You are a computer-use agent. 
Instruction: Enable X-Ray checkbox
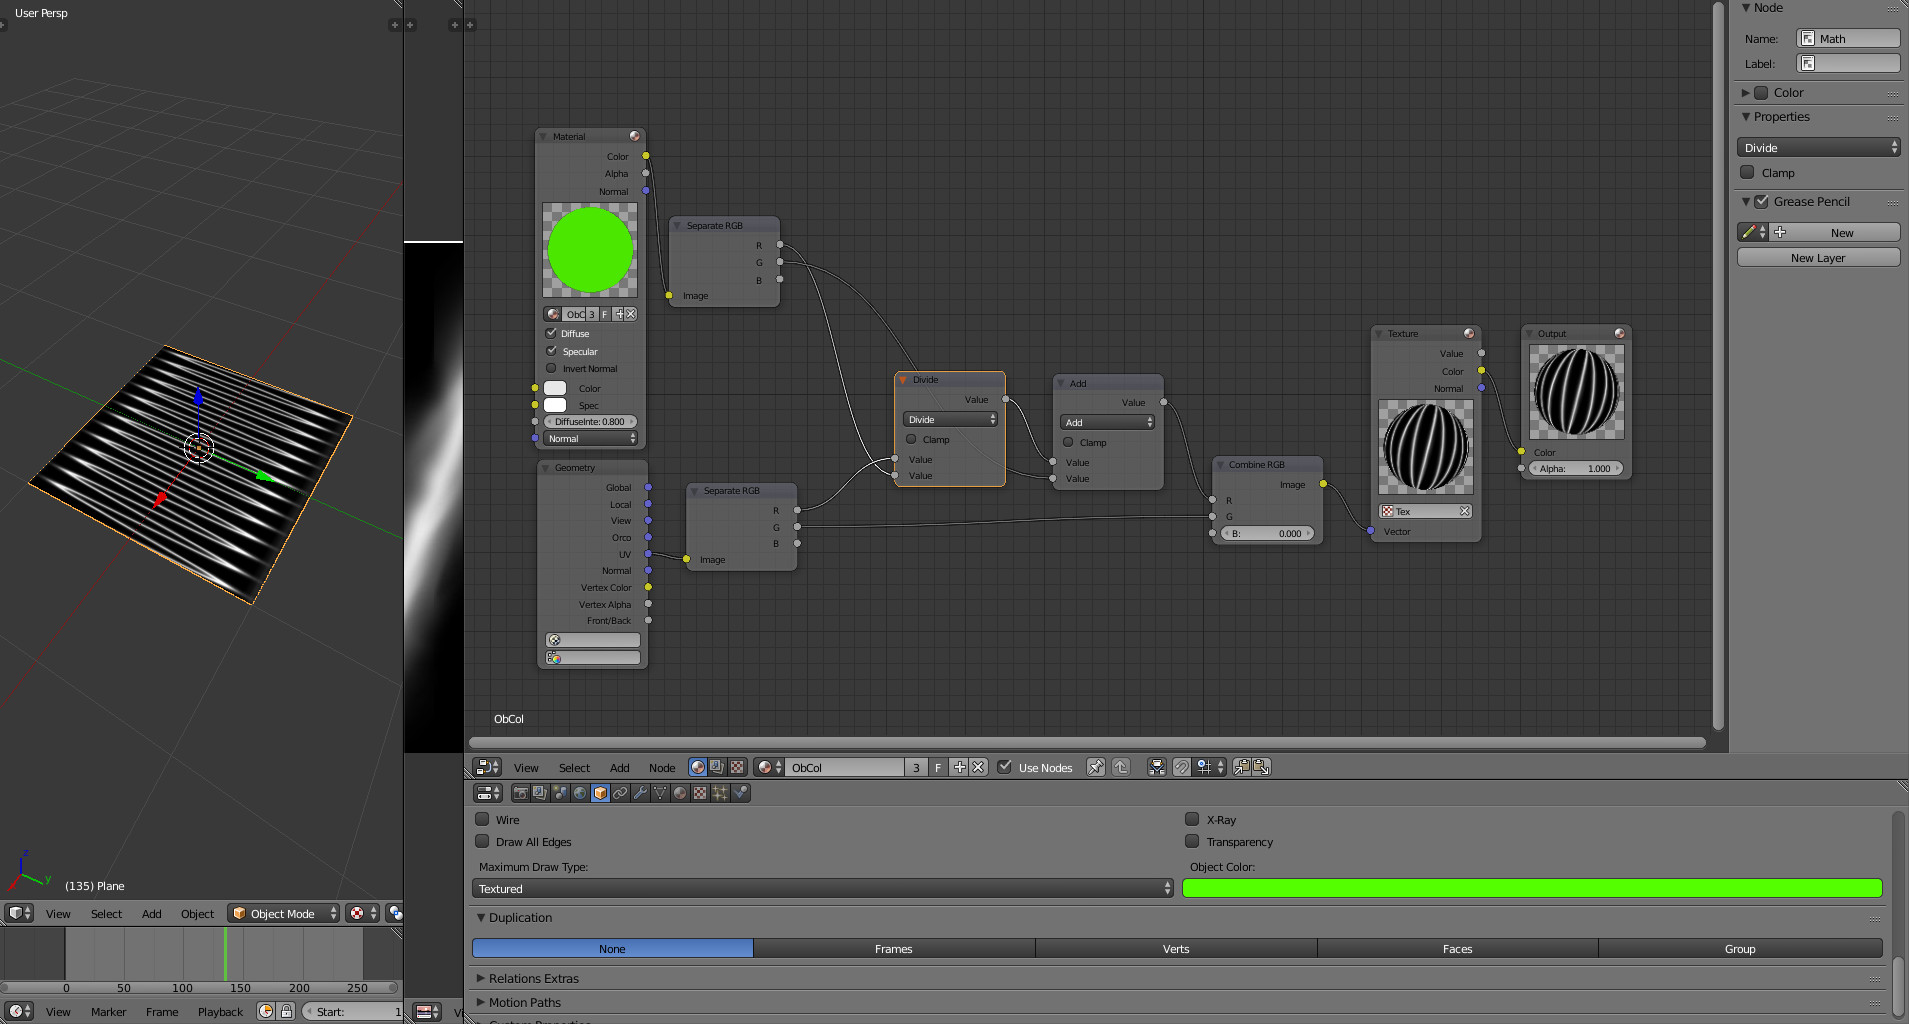tap(1192, 819)
